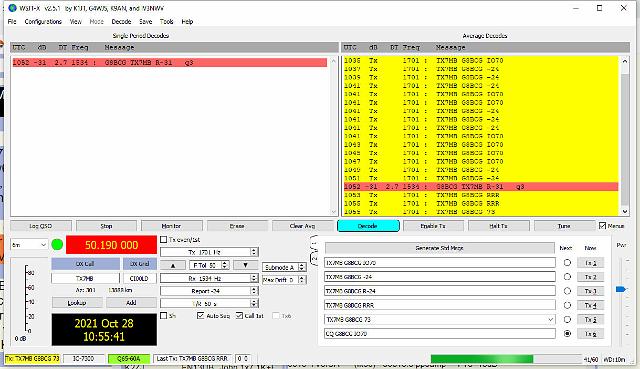Click the Max Drift spinner arrows

point(302,280)
